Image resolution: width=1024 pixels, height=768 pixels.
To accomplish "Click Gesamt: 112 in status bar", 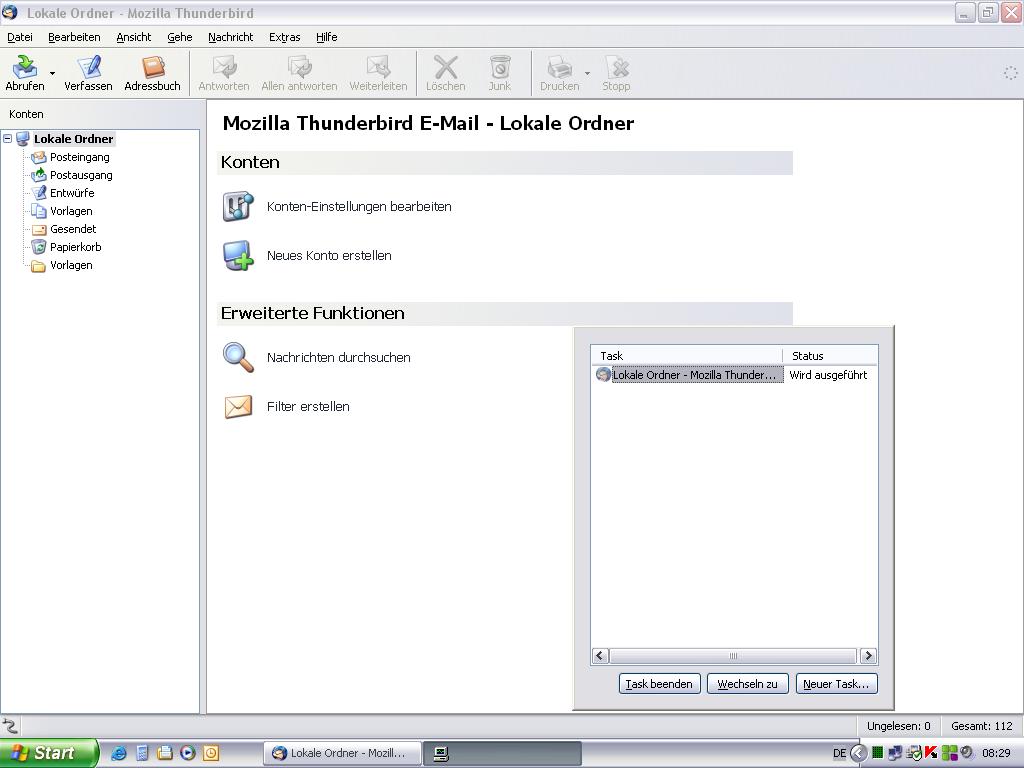I will point(982,726).
